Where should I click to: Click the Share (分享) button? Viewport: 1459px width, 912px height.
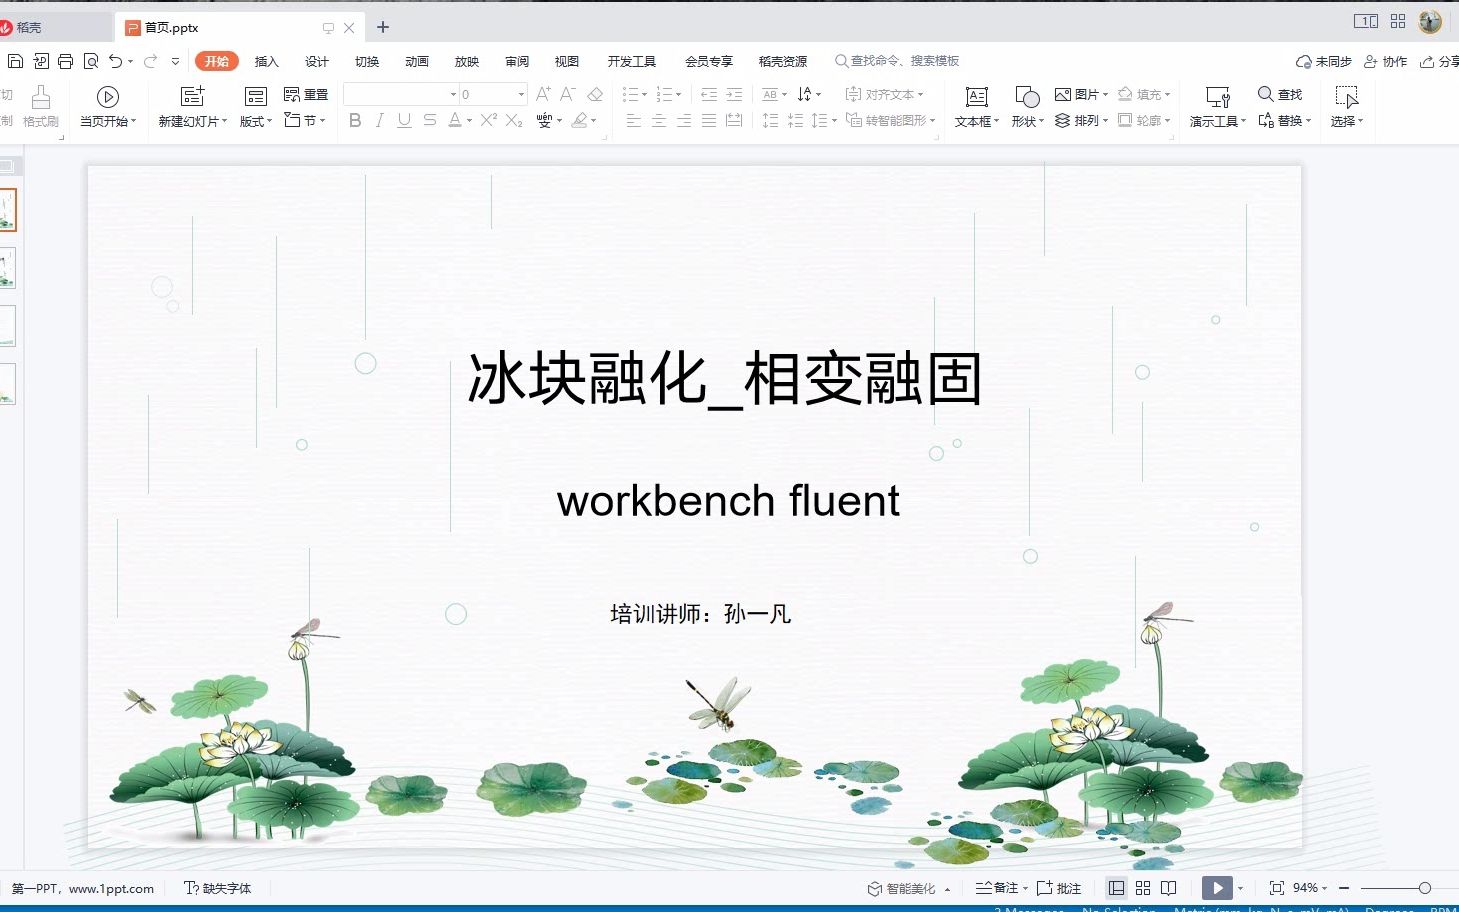(x=1440, y=61)
